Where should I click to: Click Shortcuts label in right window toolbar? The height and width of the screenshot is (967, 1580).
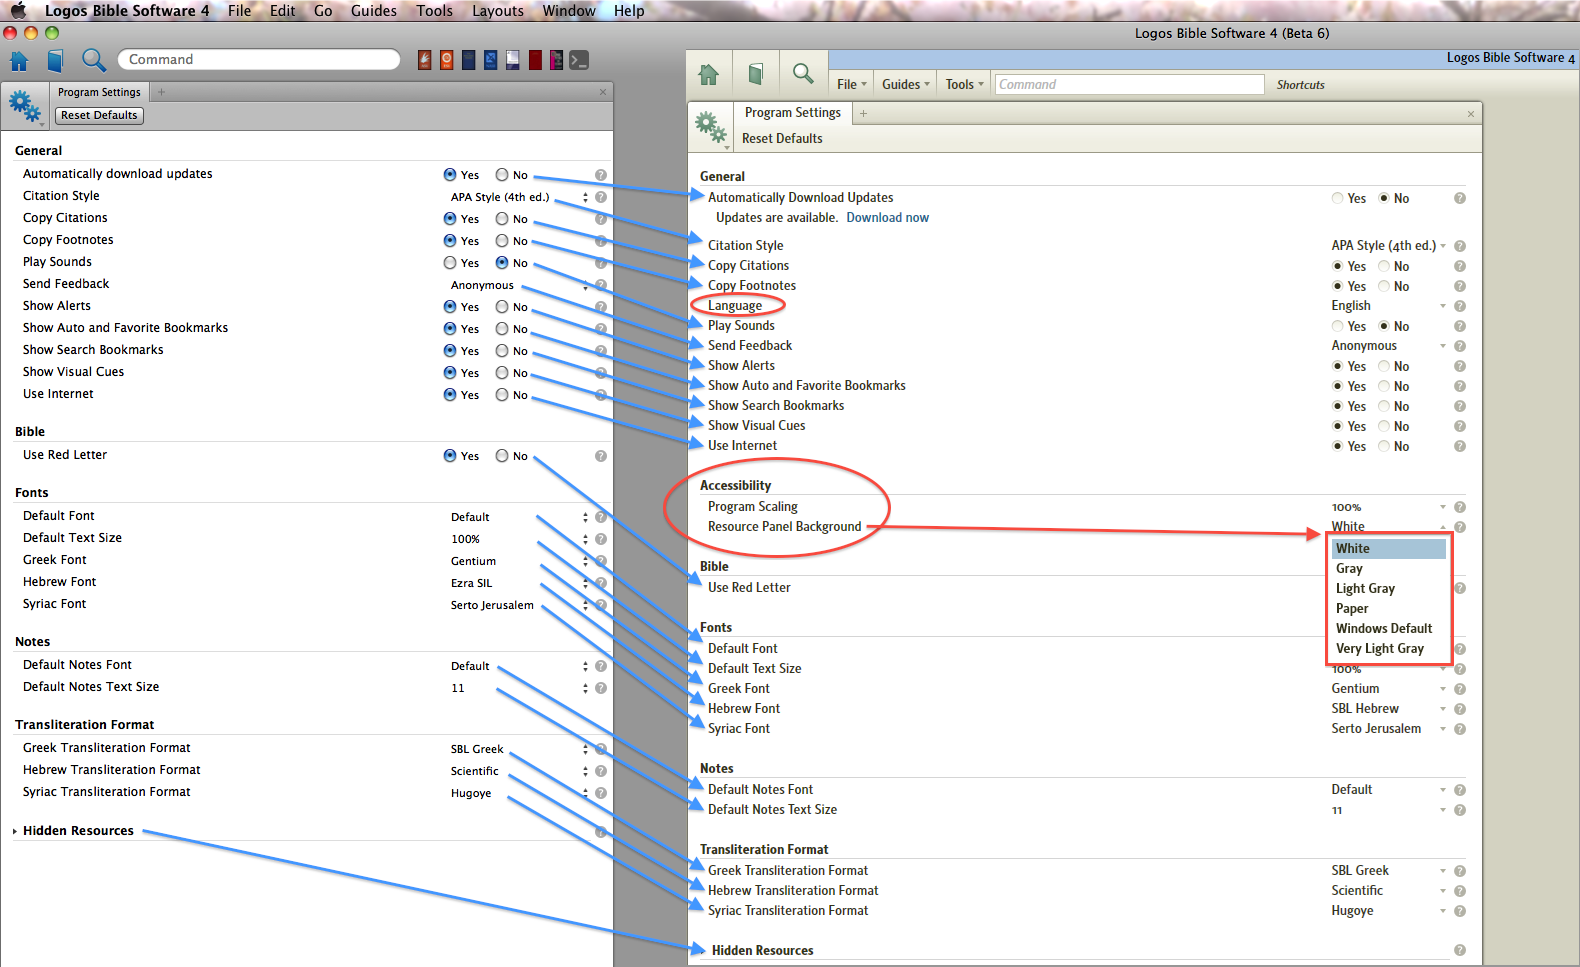pos(1300,85)
